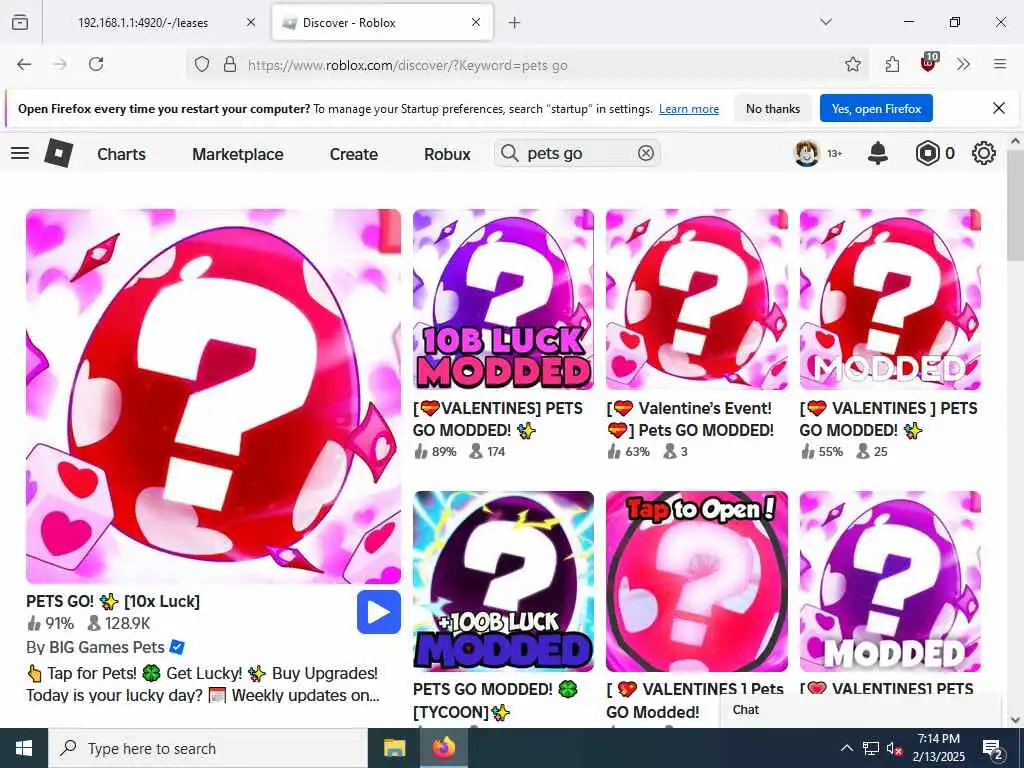The image size is (1024, 768).
Task: Click the site security padlock icon
Action: pyautogui.click(x=230, y=64)
